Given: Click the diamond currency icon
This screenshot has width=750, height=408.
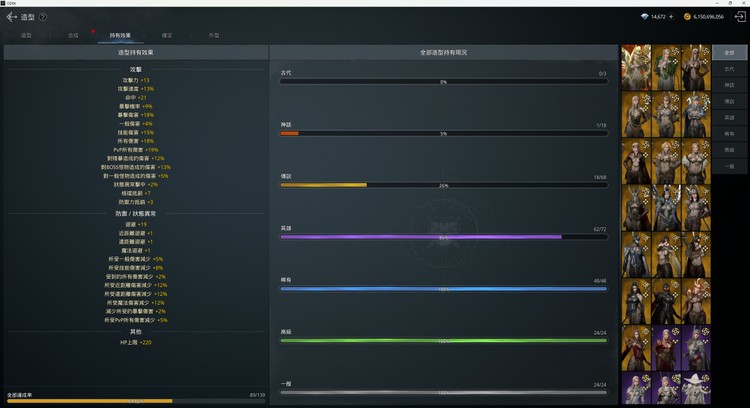Looking at the screenshot, I should pos(643,17).
